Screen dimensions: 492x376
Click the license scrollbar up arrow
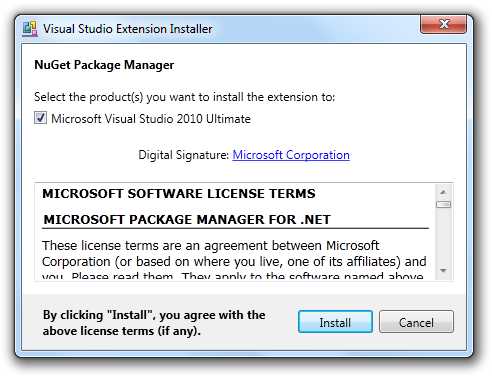[x=443, y=192]
